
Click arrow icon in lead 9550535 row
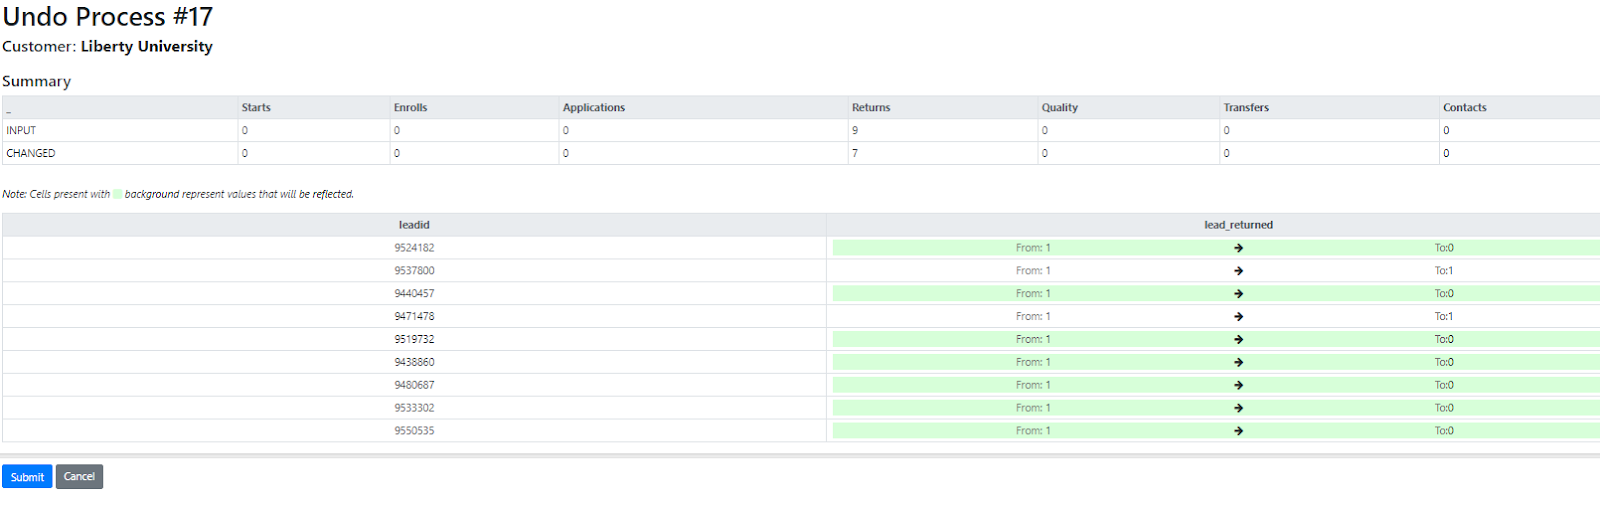click(x=1238, y=431)
